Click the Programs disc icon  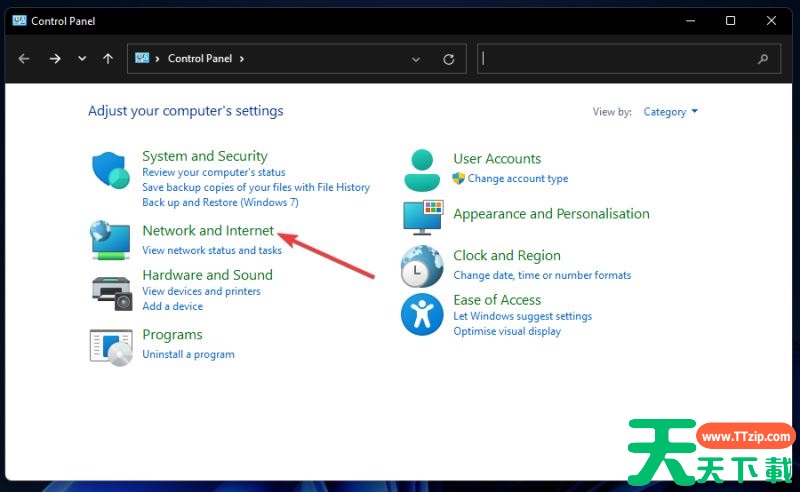click(x=110, y=346)
